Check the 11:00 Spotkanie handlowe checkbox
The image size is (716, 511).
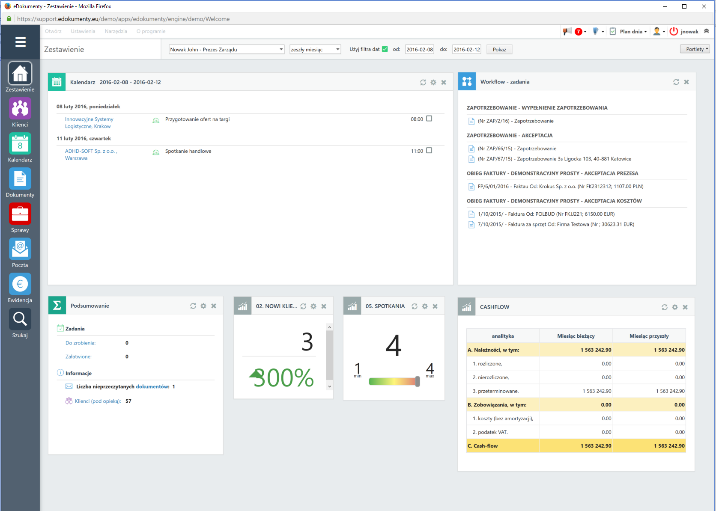(429, 151)
